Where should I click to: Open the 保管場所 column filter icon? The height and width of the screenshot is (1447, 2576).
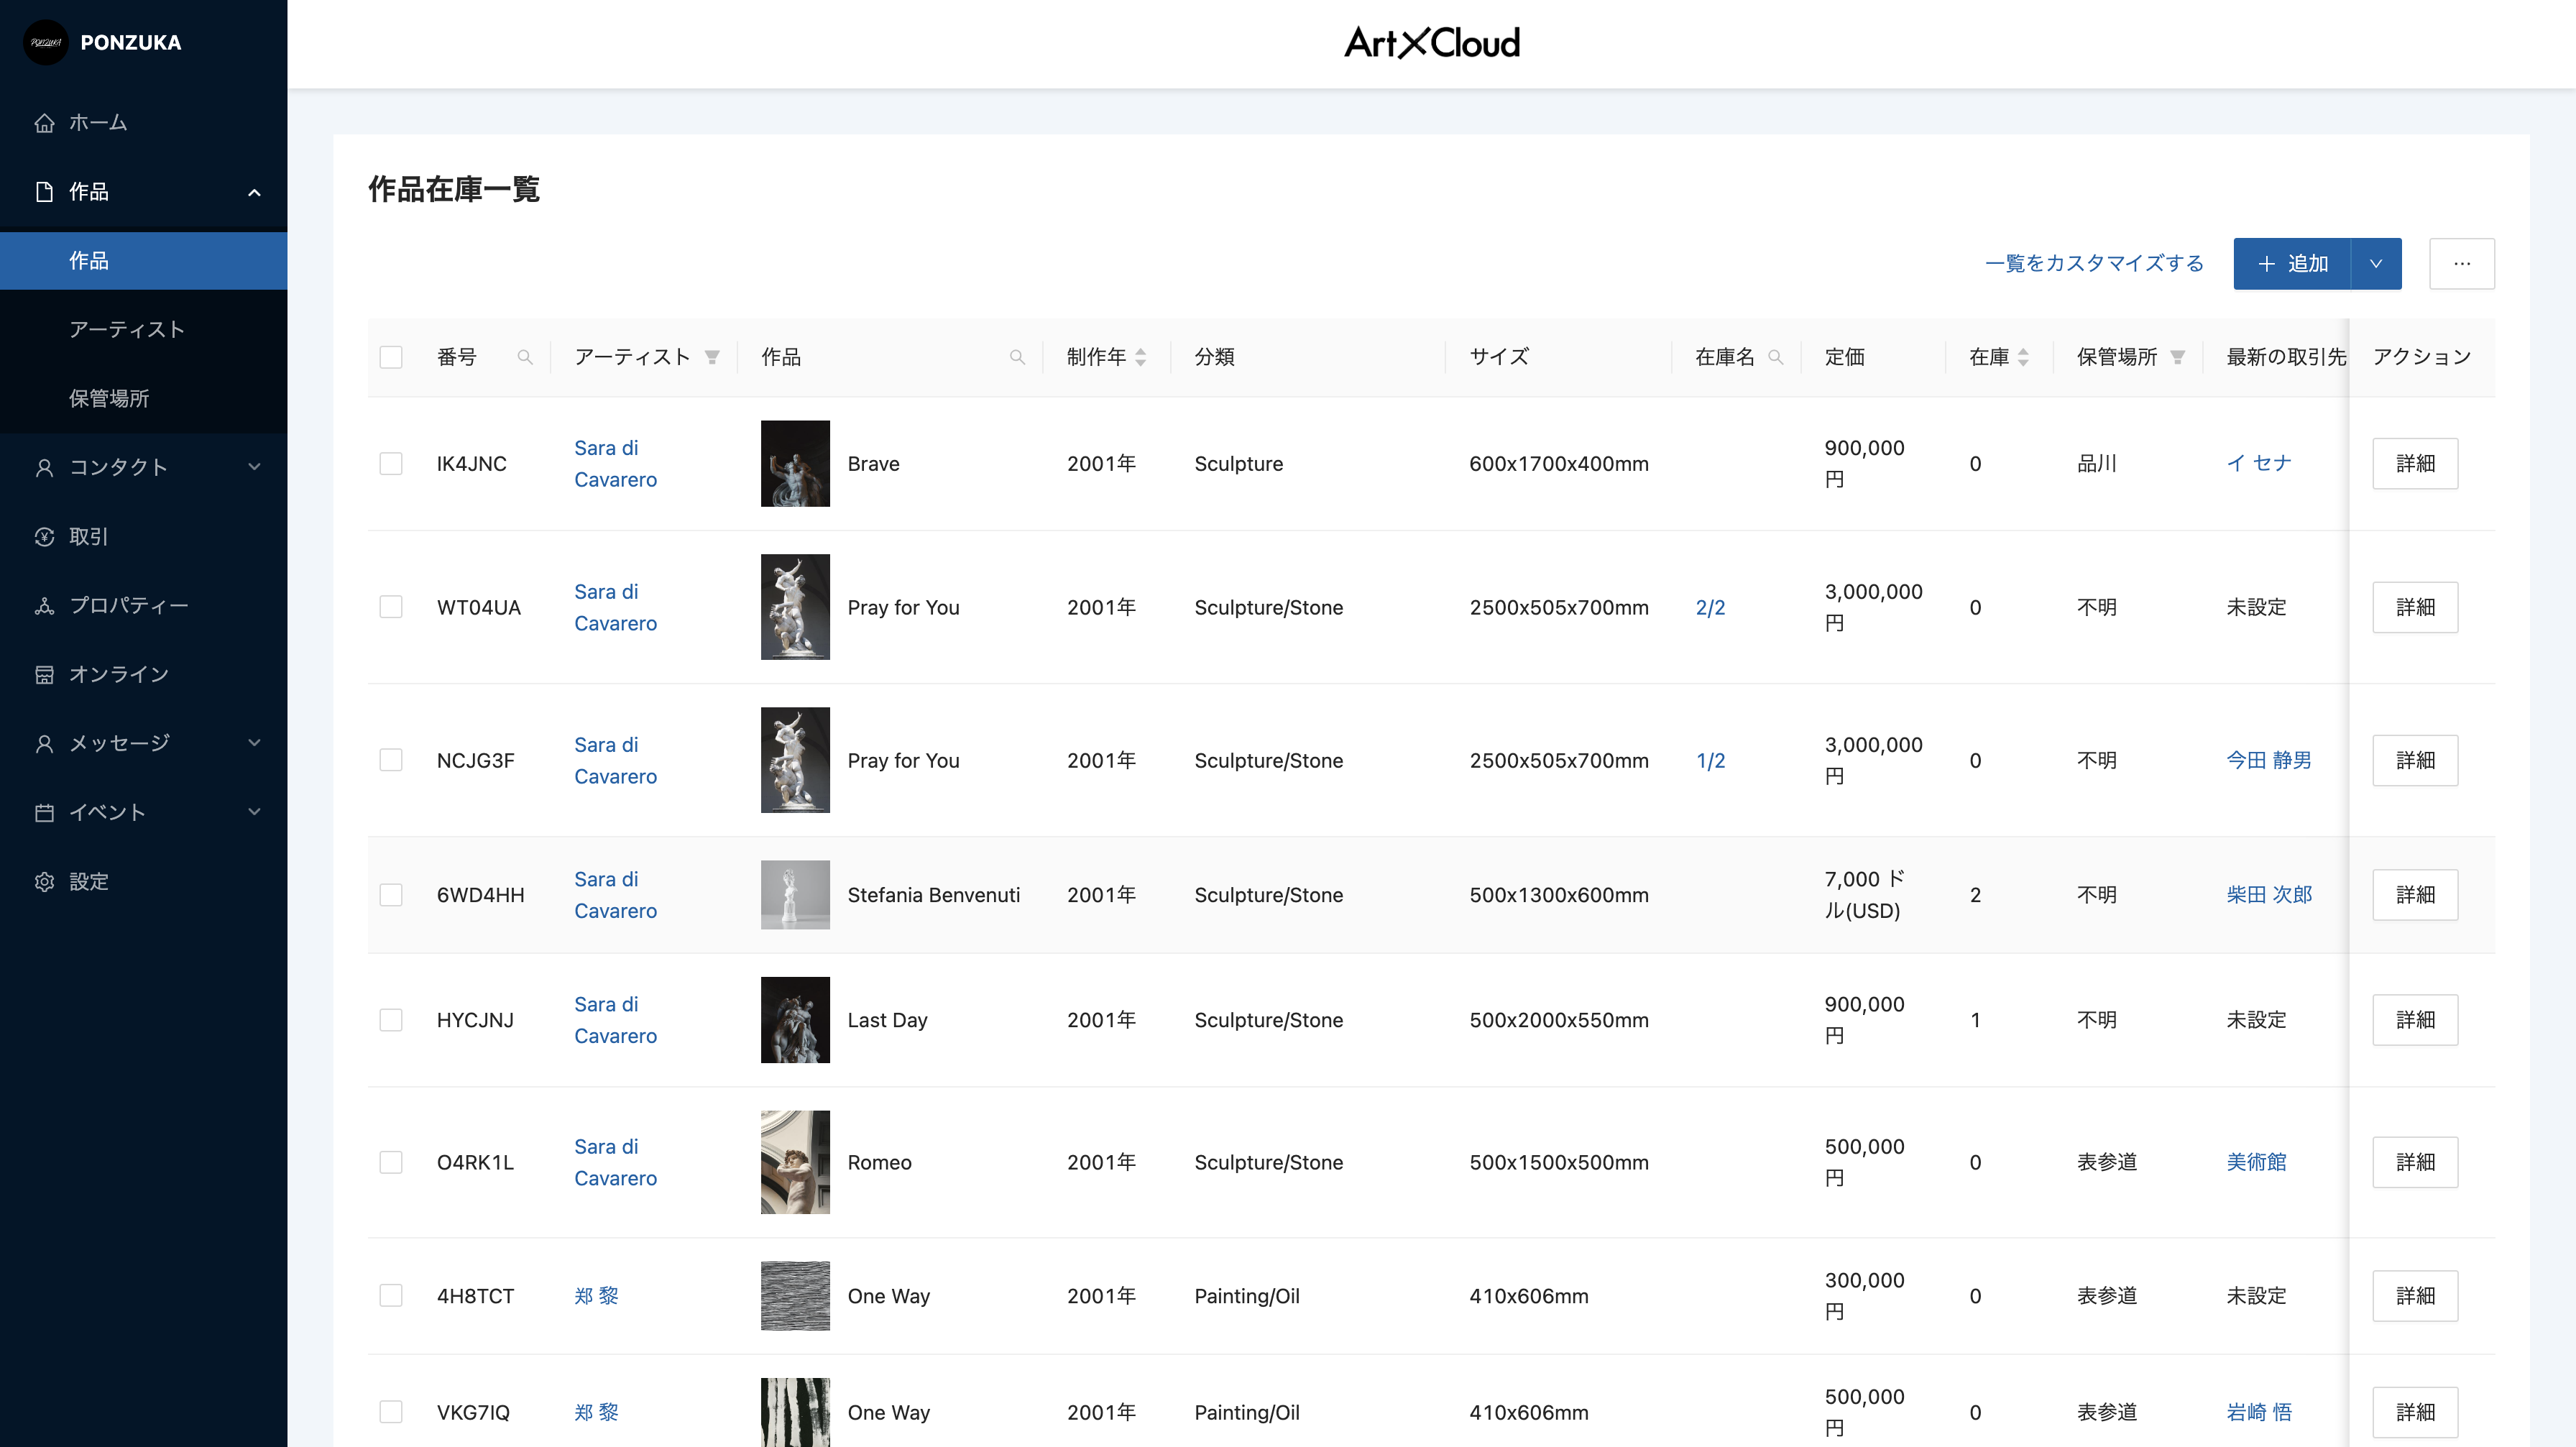(x=2177, y=357)
